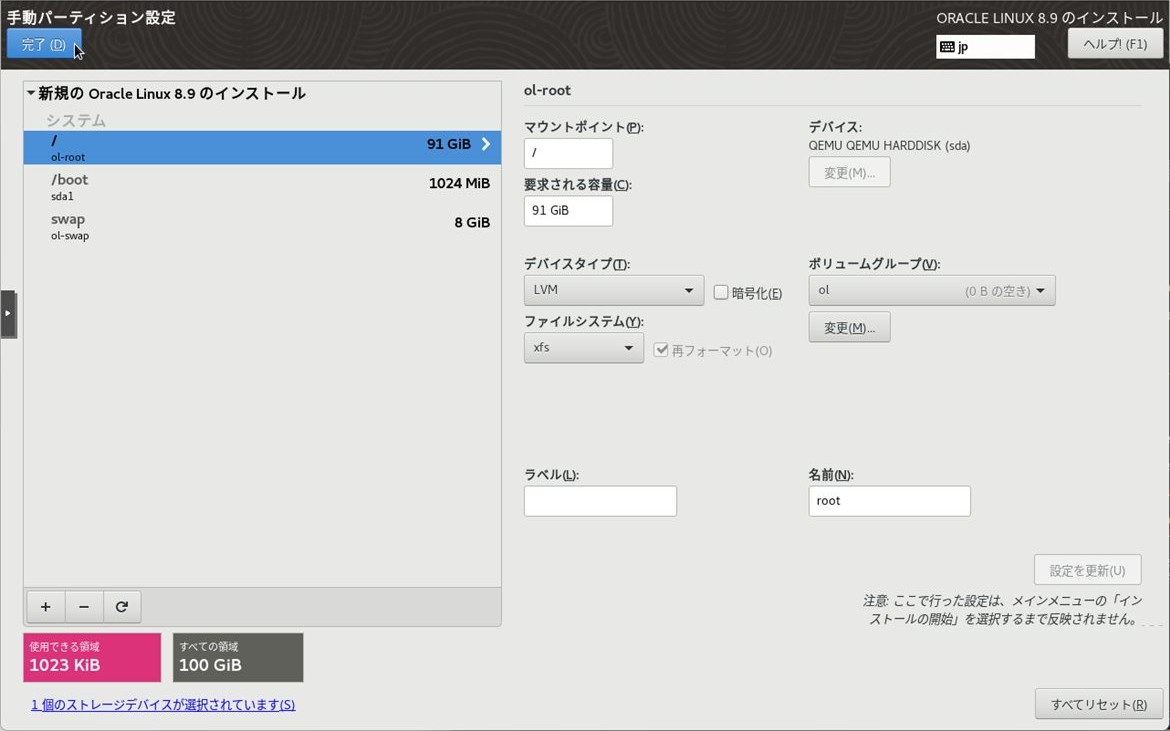Click the 変更 button under デバイス

pyautogui.click(x=849, y=172)
